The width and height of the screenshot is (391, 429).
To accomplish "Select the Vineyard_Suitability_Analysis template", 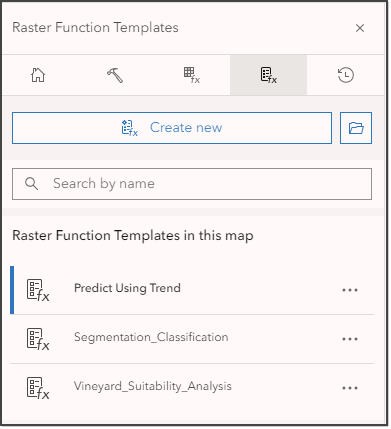I will click(x=192, y=388).
